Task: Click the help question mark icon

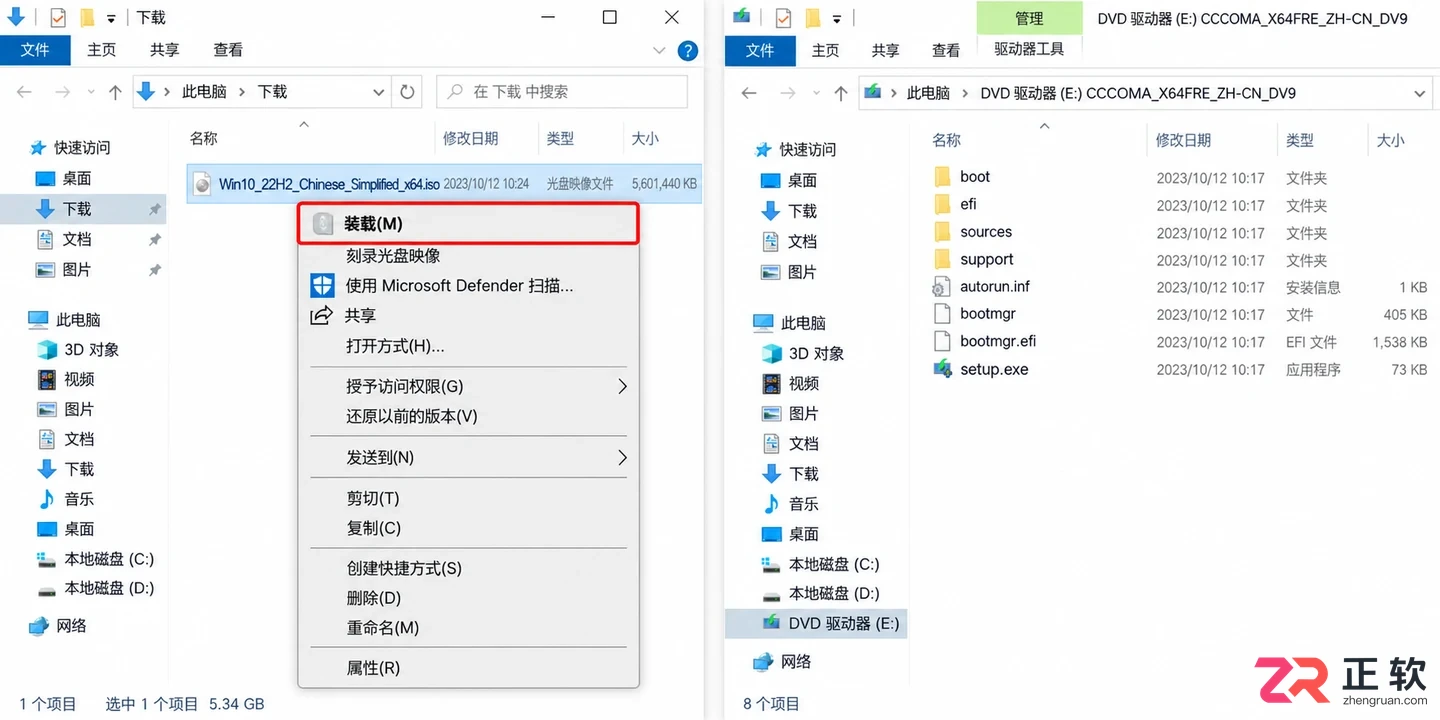Action: coord(687,50)
